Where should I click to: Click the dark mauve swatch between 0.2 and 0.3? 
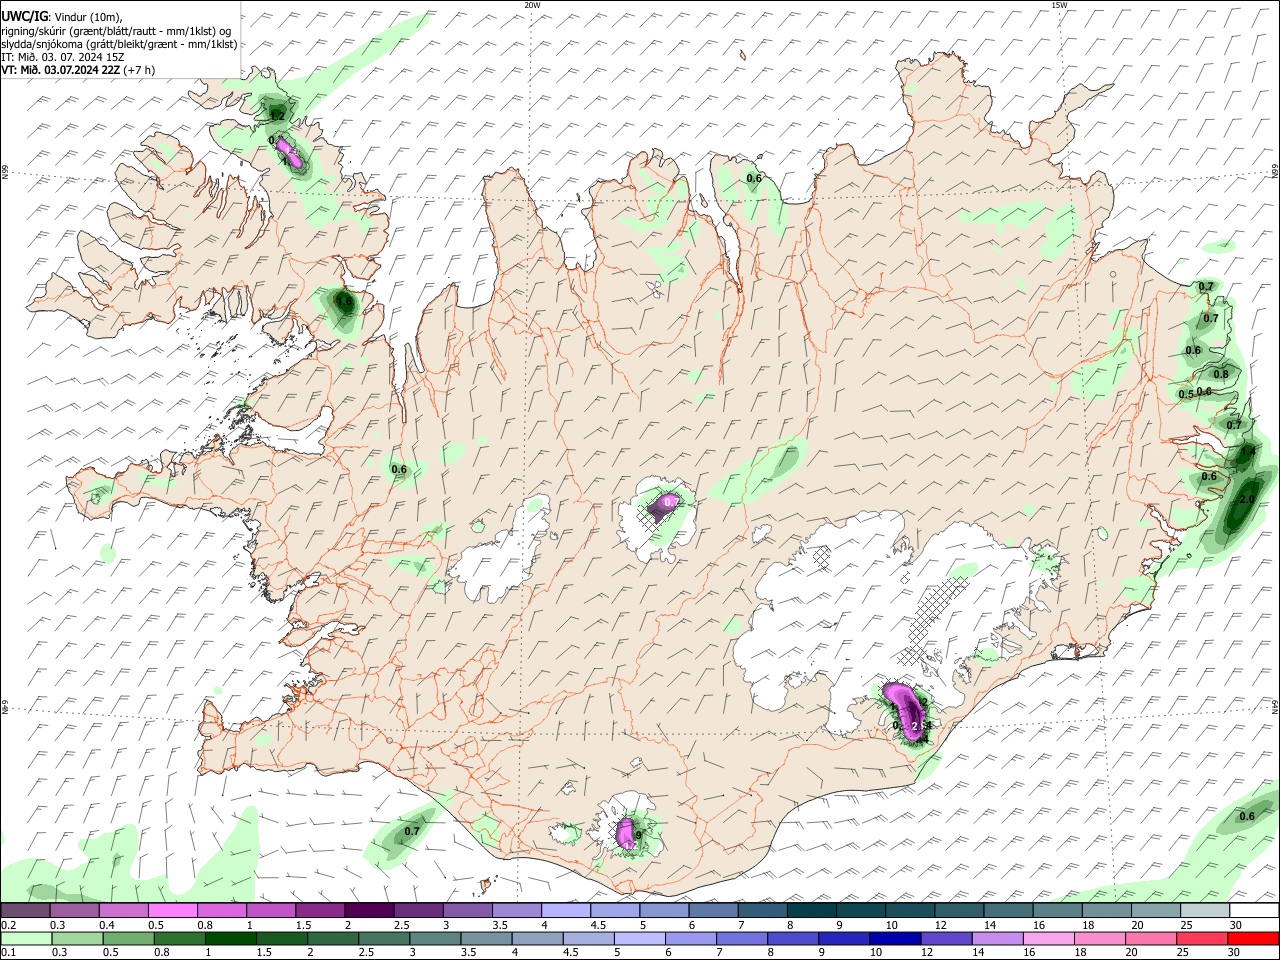(x=26, y=910)
